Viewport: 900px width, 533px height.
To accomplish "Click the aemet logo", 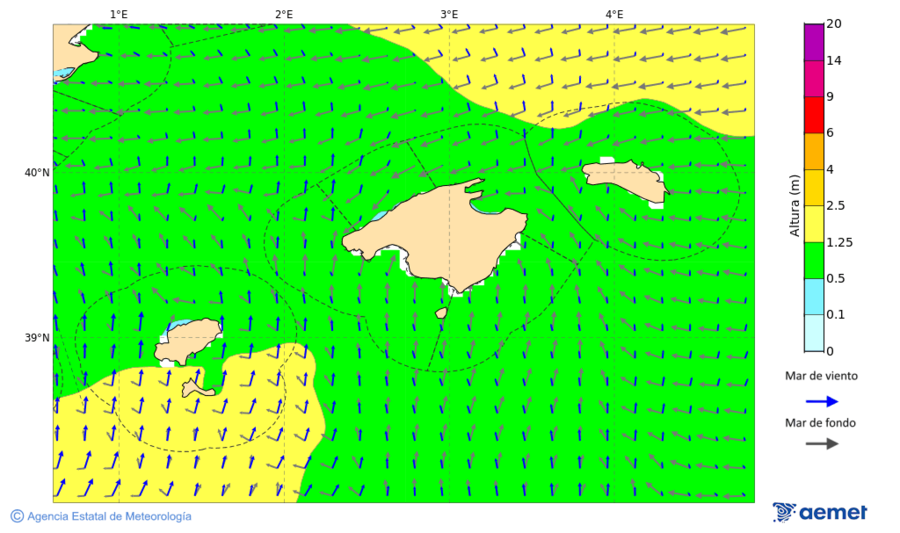I will point(820,512).
